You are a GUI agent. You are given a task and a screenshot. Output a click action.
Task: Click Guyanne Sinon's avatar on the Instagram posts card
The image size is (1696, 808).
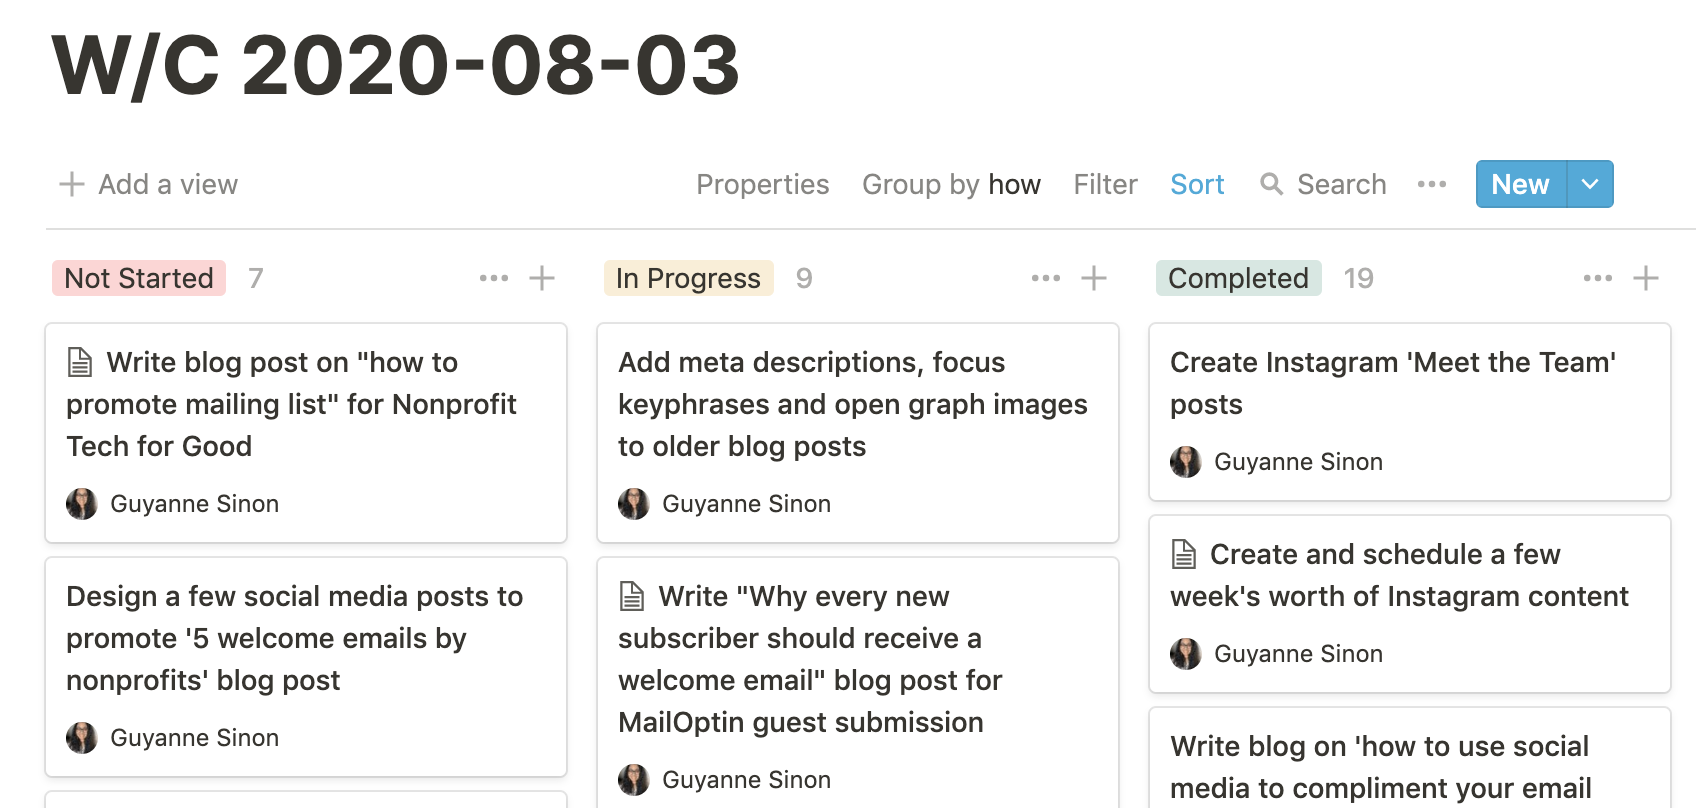click(1186, 462)
